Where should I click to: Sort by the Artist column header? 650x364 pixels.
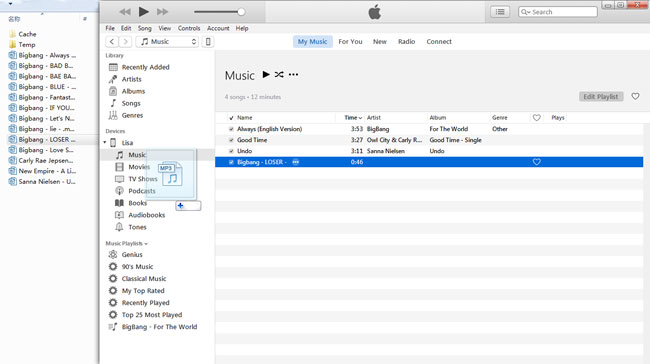[x=374, y=118]
